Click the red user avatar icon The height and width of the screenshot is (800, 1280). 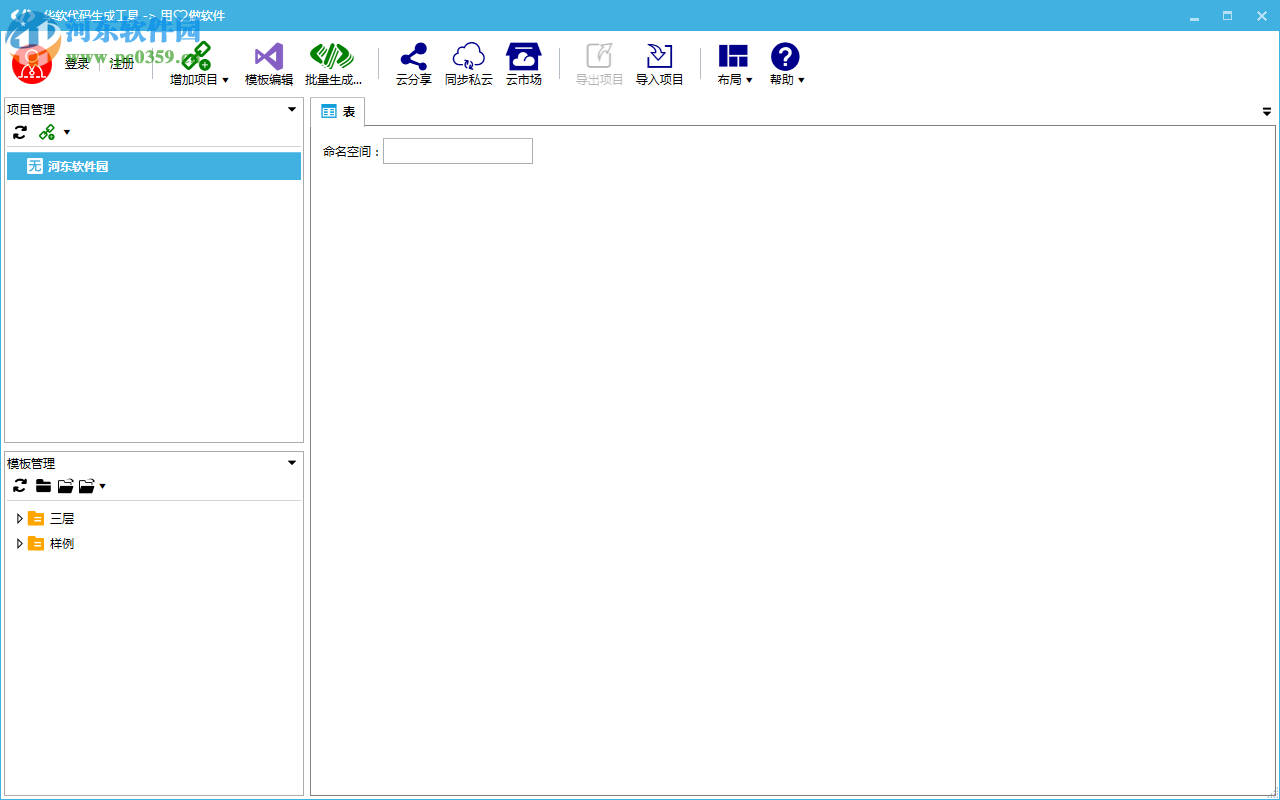coord(32,64)
